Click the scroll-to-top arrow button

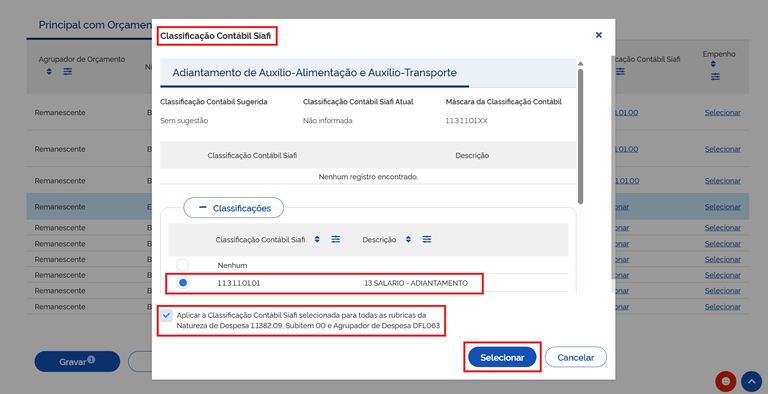751,381
